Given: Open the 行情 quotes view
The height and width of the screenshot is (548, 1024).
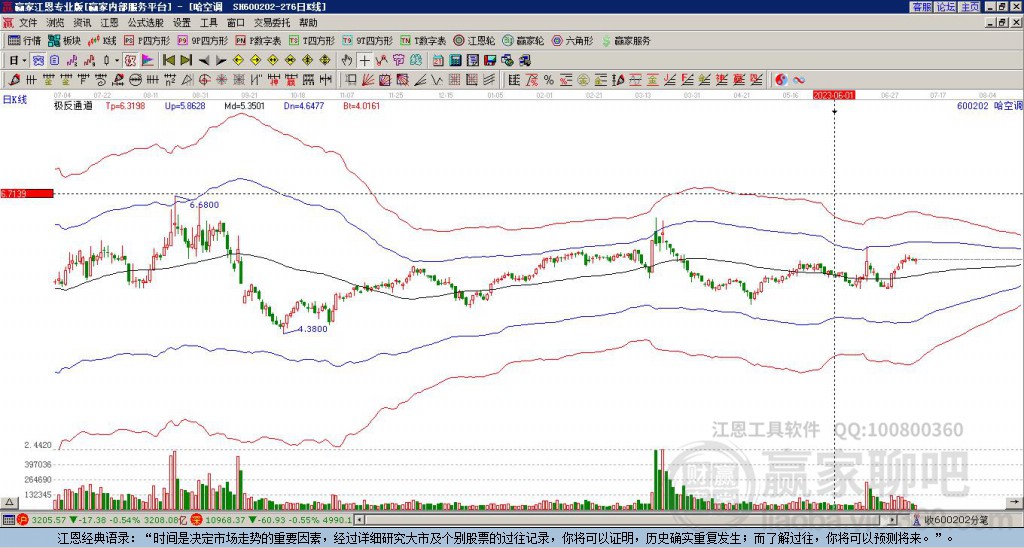Looking at the screenshot, I should (x=24, y=40).
